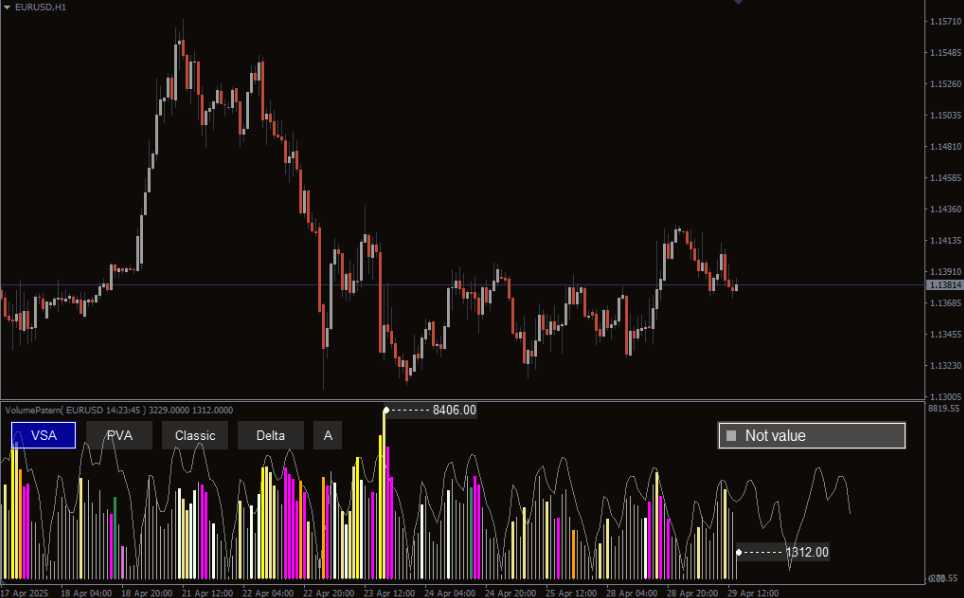Click the 1312.00 current volume label

806,552
